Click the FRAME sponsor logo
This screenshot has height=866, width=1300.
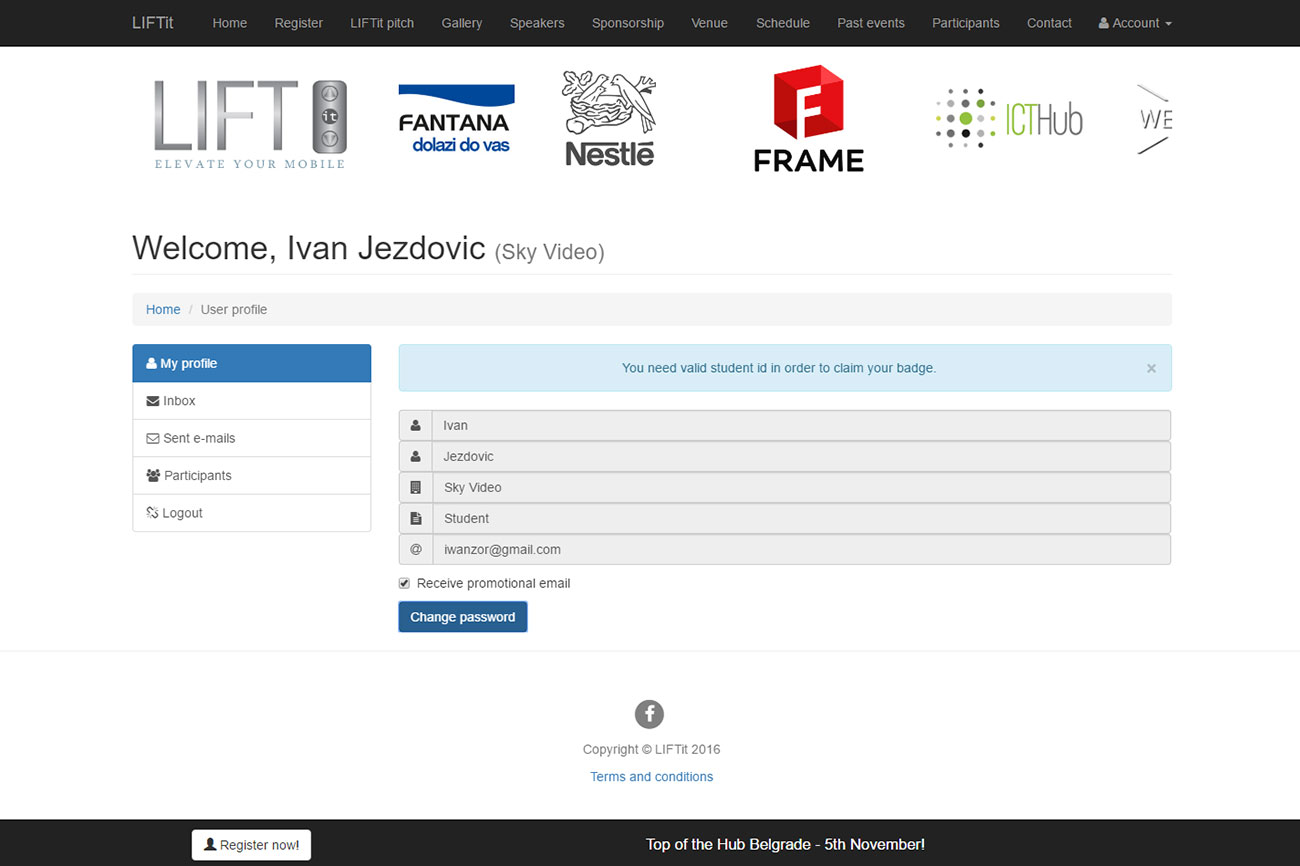pyautogui.click(x=808, y=118)
